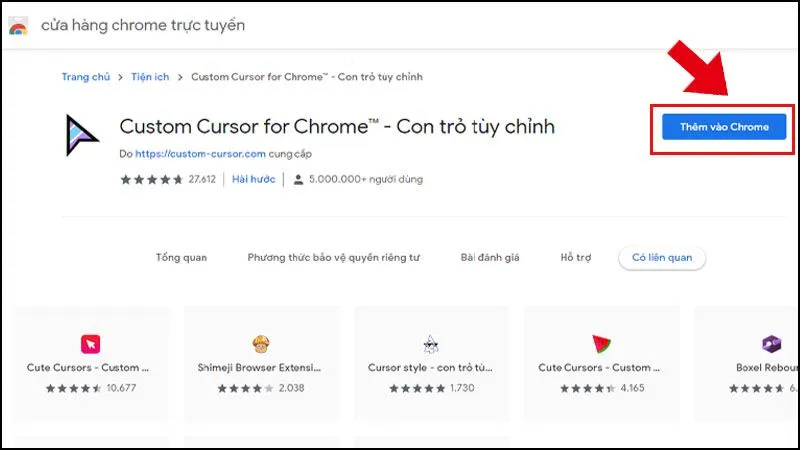Click the Custom Cursor extension arrow icon
Viewport: 800px width, 450px height.
(81, 135)
